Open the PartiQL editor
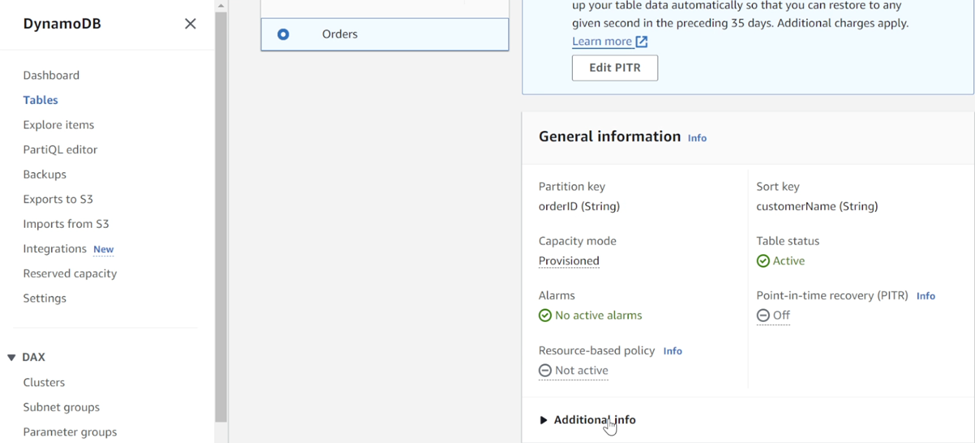The width and height of the screenshot is (975, 443). pos(60,150)
